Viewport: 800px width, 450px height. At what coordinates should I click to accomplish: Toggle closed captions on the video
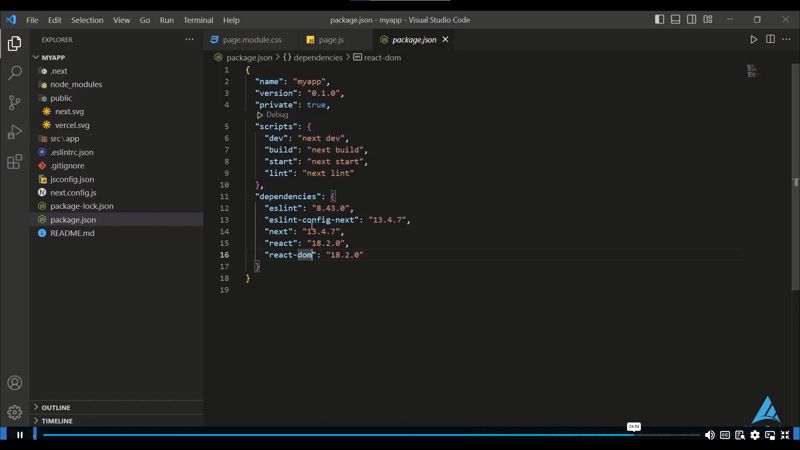[x=724, y=435]
